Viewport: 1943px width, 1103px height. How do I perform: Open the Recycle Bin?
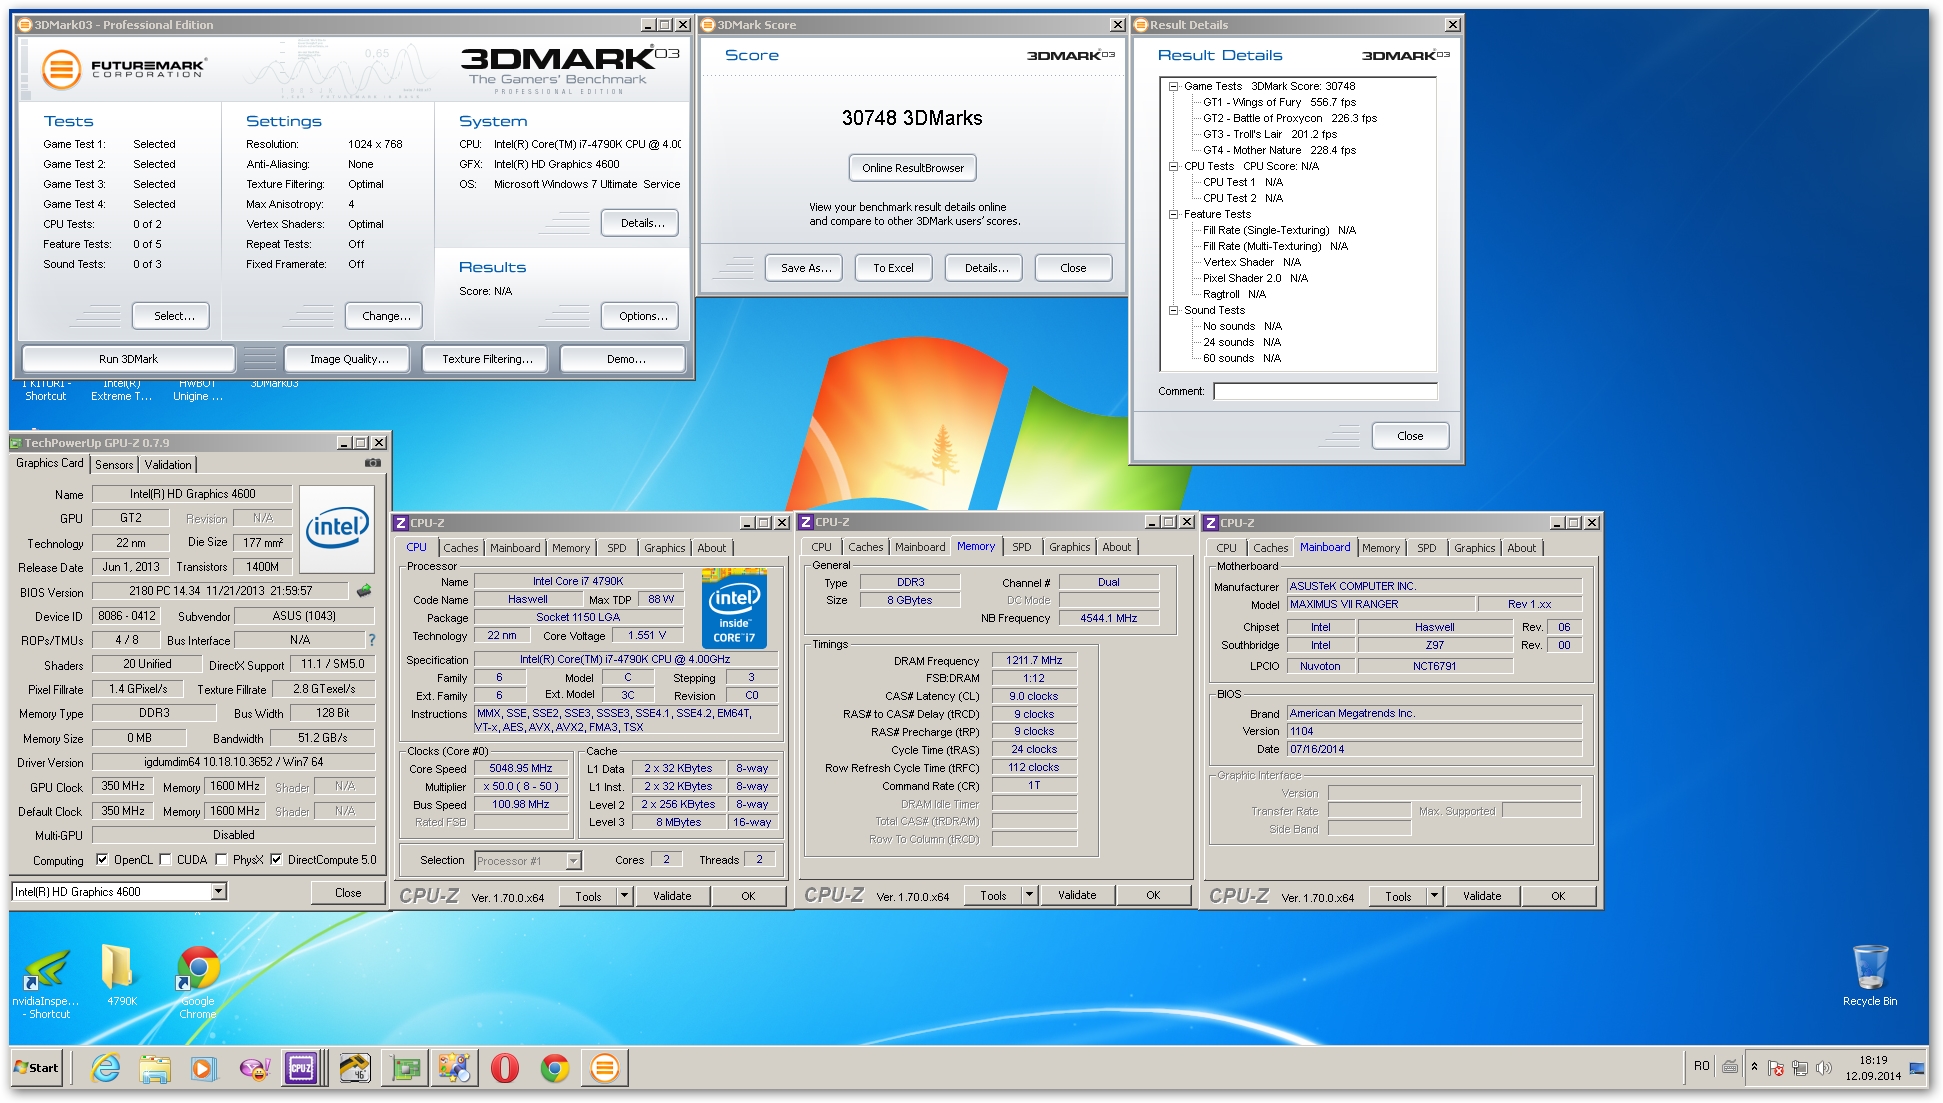(1869, 976)
